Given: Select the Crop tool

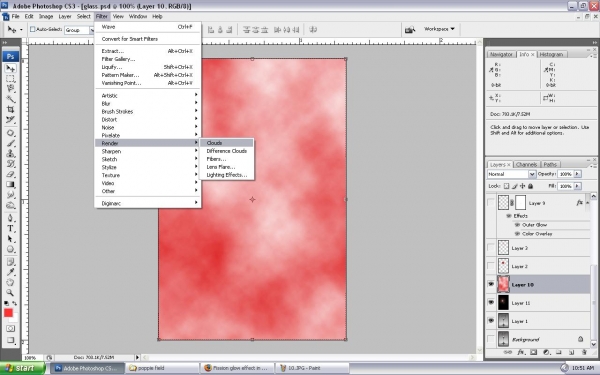Looking at the screenshot, I should click(x=10, y=109).
